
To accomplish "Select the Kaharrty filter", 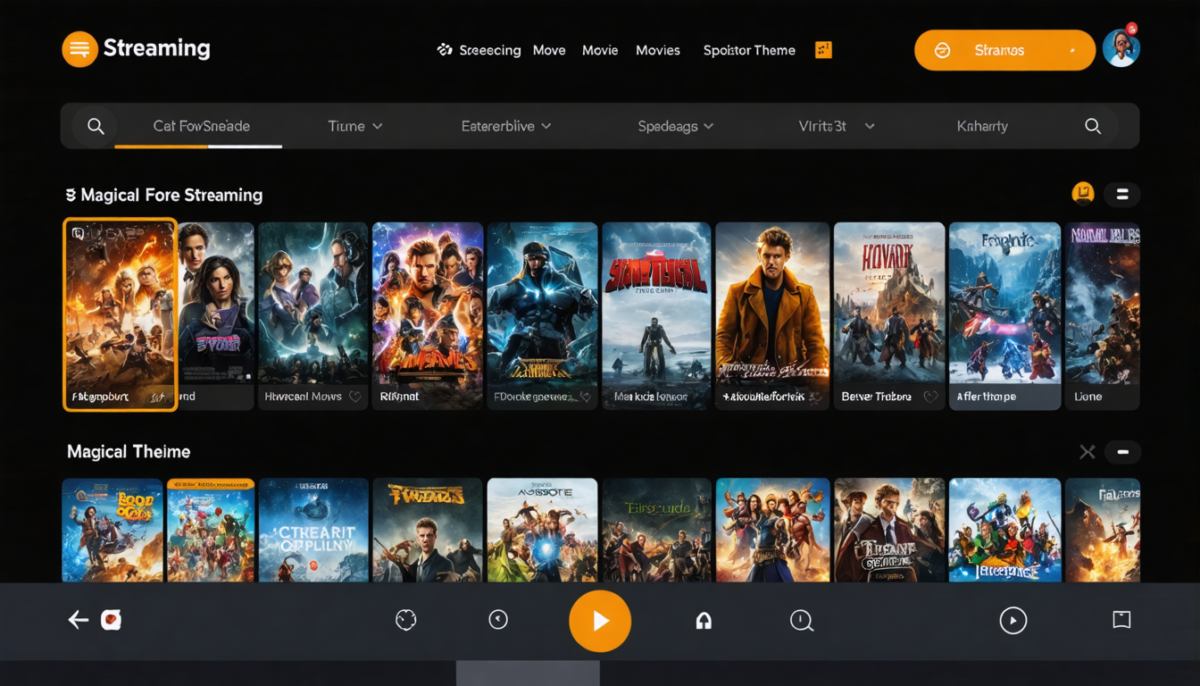I will tap(982, 126).
